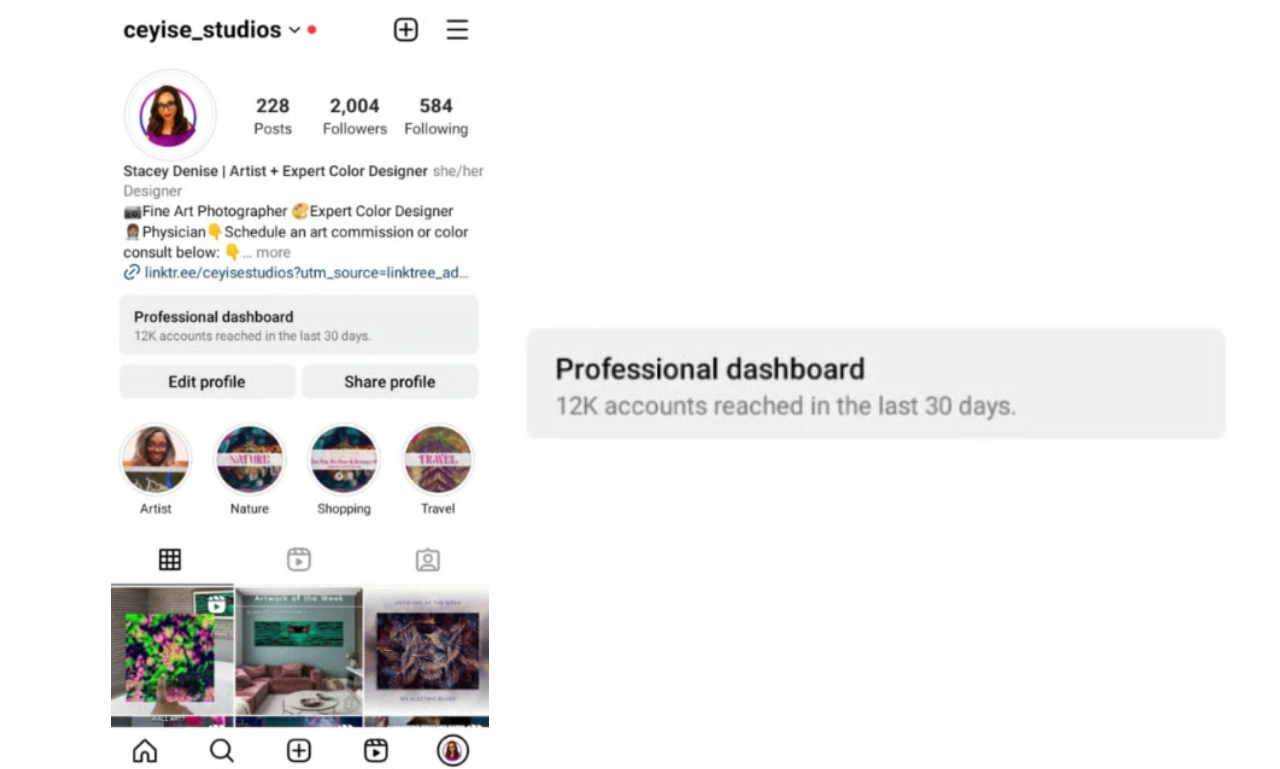Switch to the tagged photos tab
The image size is (1280, 769).
428,559
